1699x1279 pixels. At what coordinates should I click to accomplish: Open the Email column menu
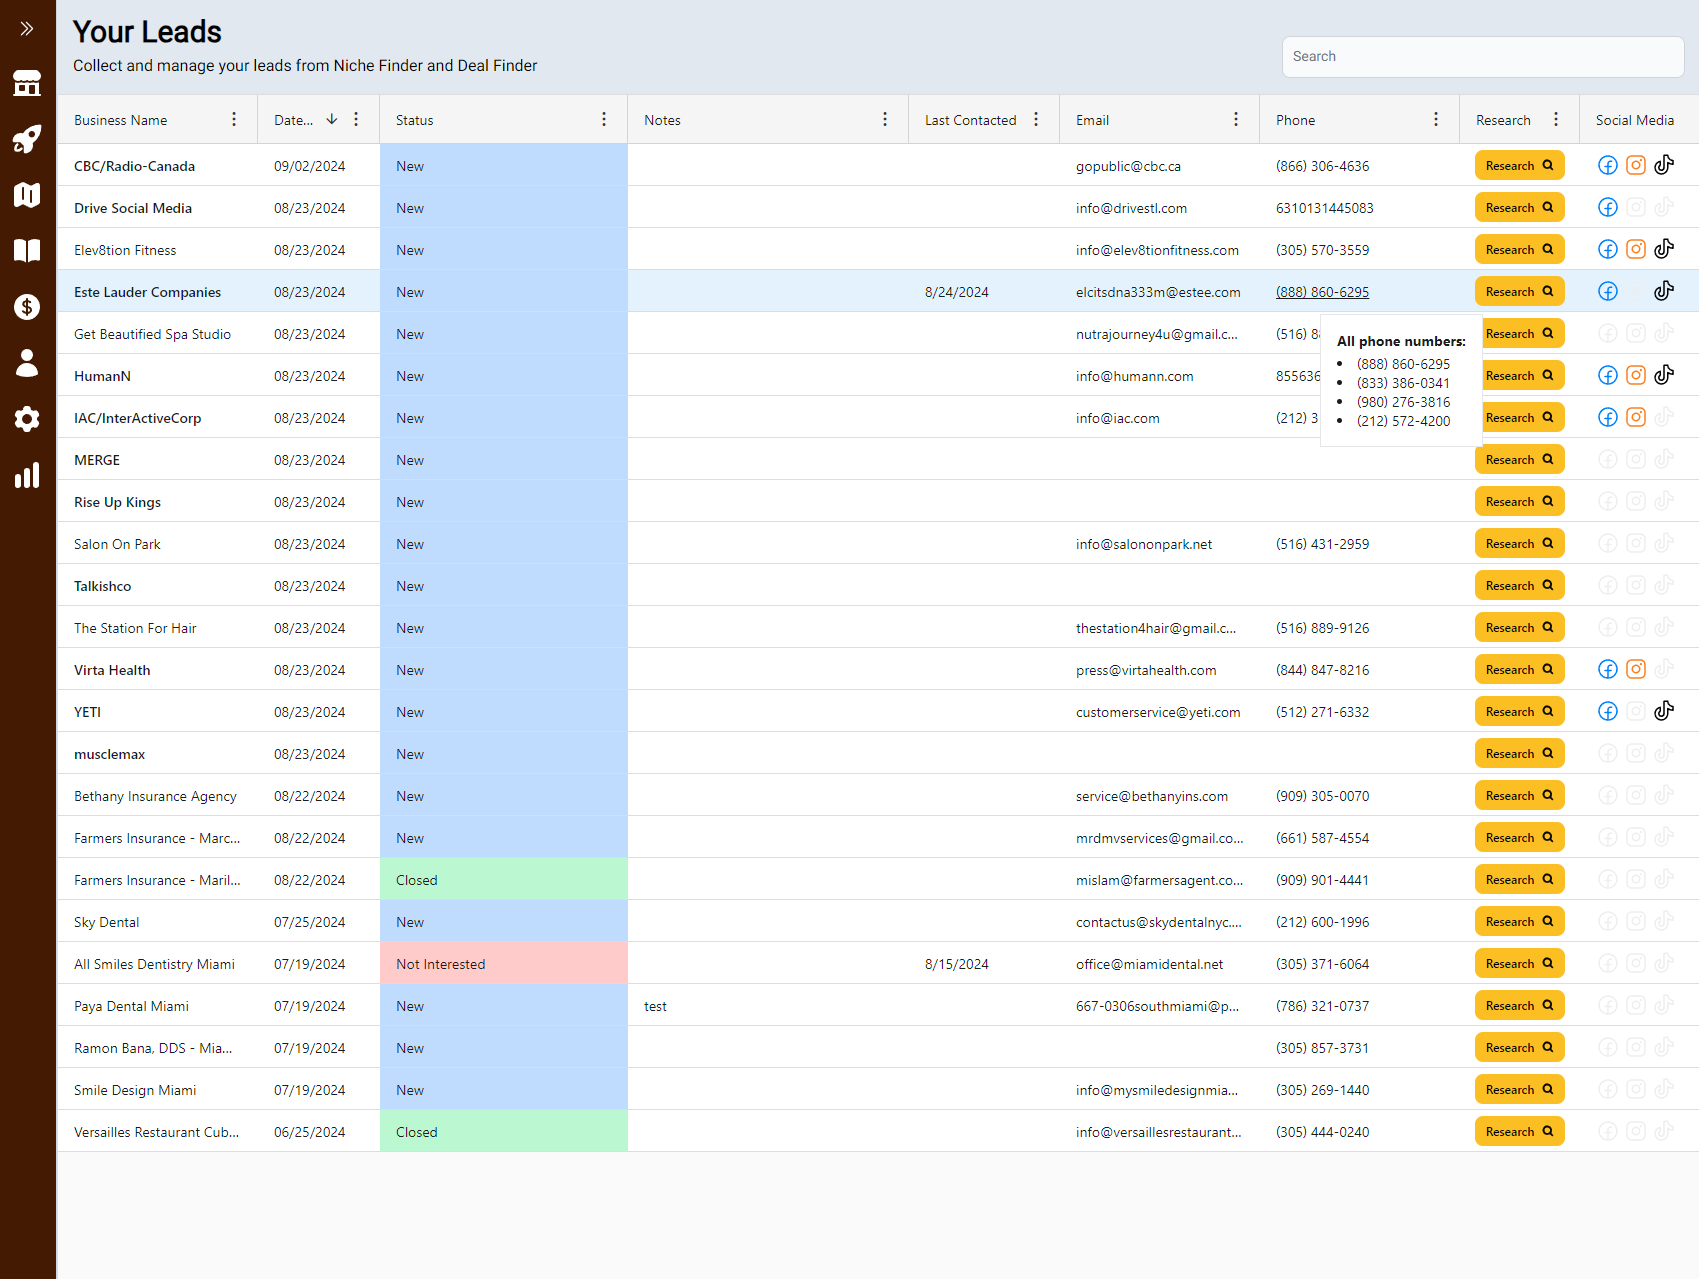[1236, 119]
